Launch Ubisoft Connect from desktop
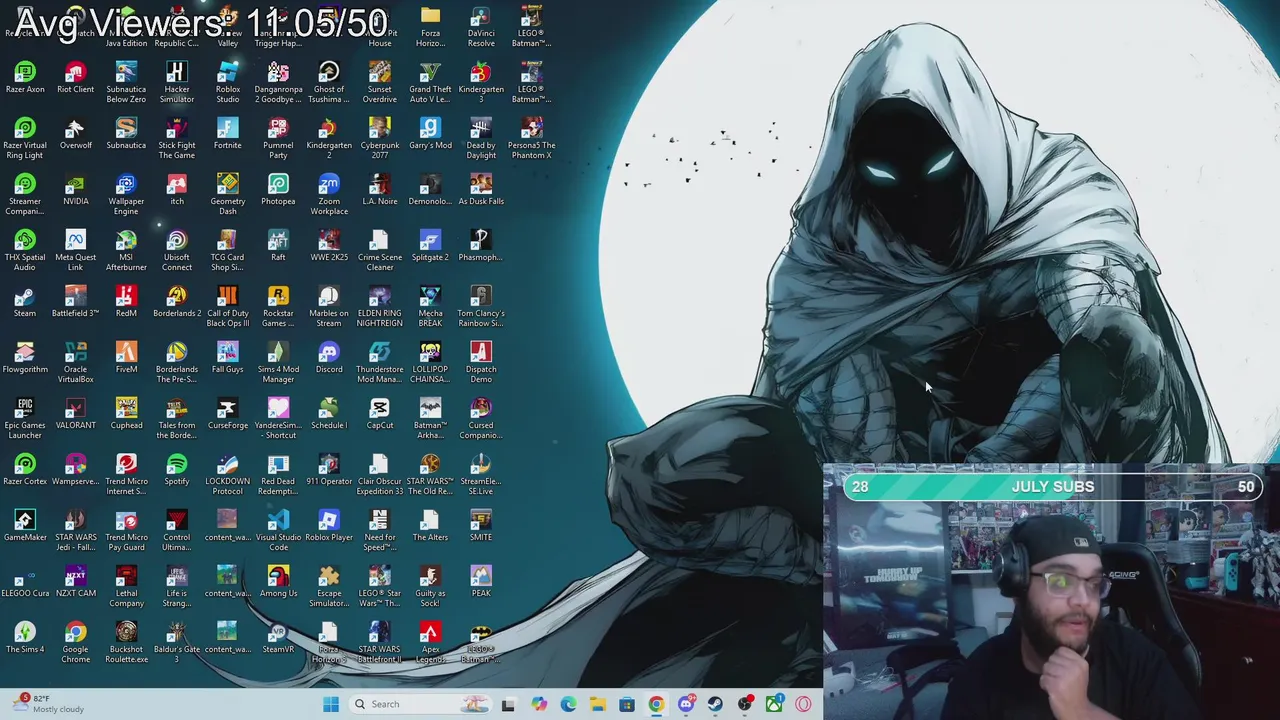This screenshot has height=720, width=1280. (177, 251)
